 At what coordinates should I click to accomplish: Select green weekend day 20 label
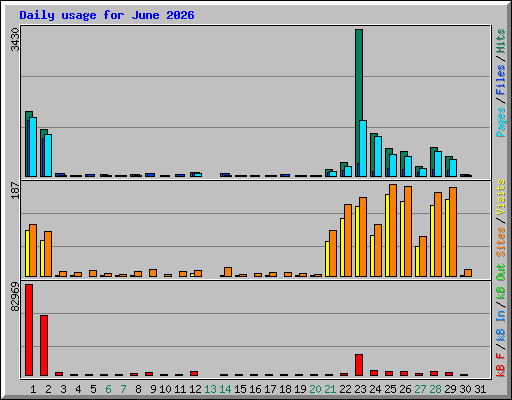tap(315, 389)
